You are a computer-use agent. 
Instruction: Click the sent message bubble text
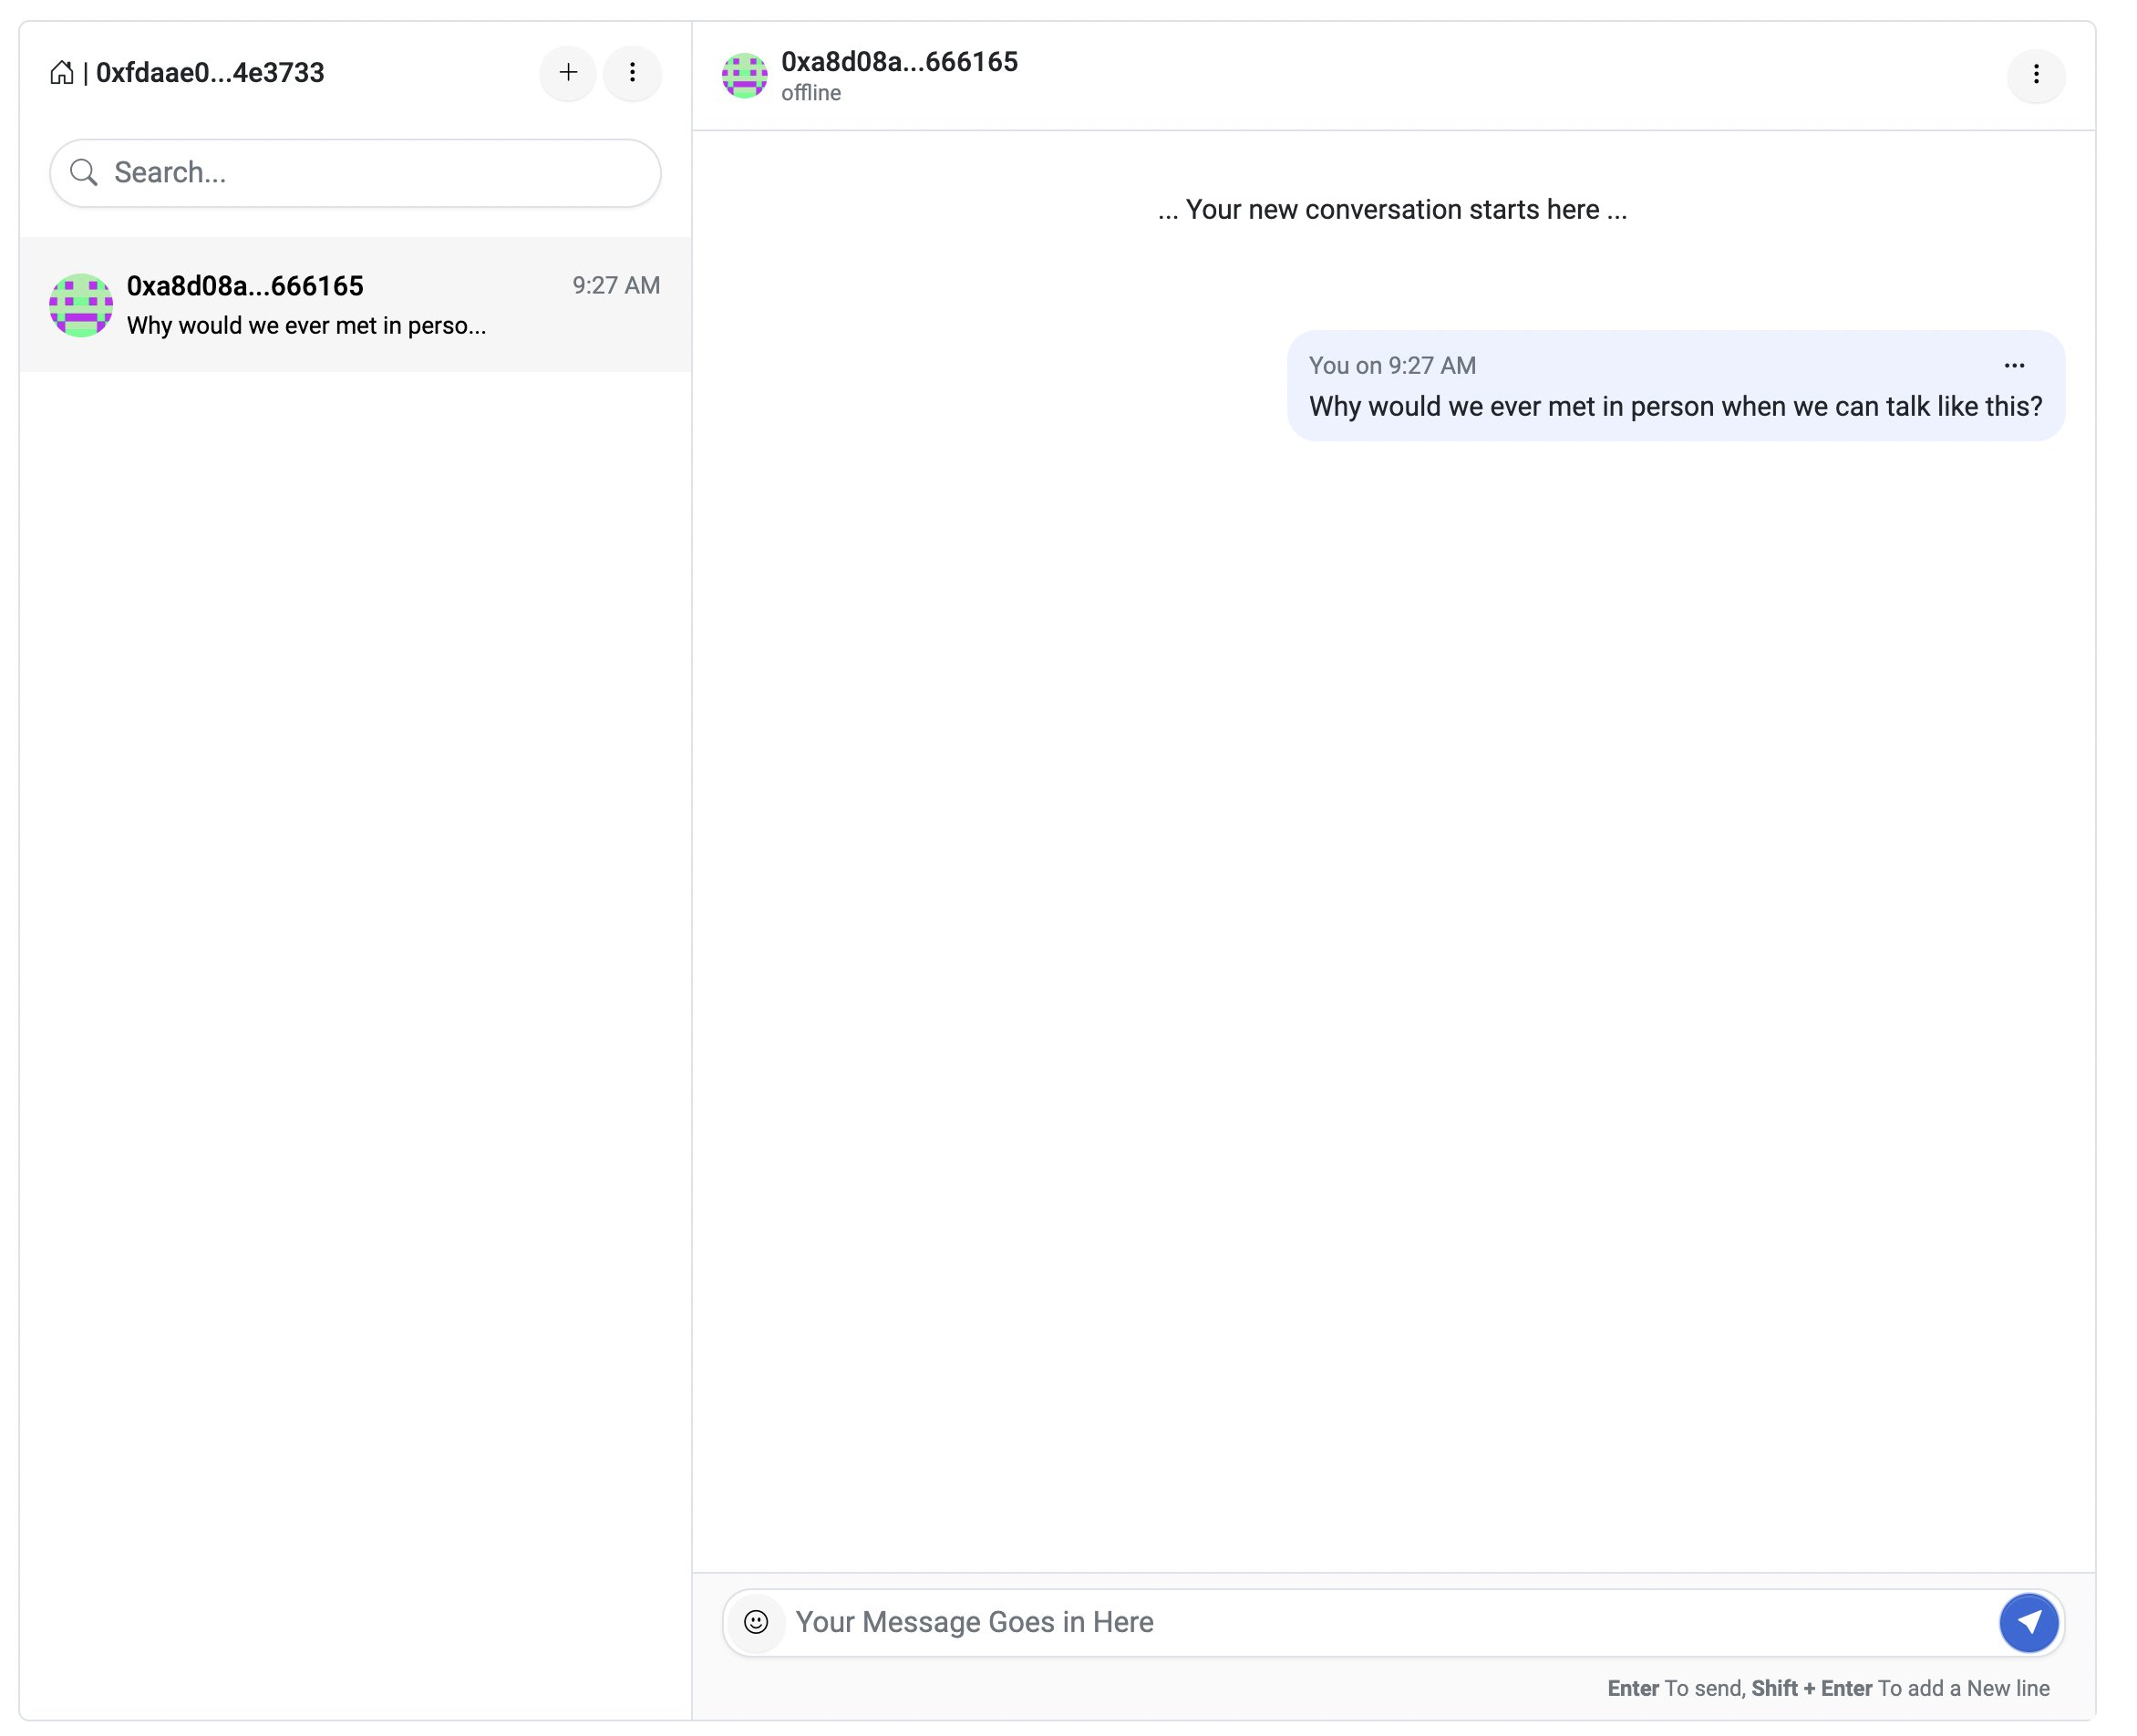point(1675,407)
